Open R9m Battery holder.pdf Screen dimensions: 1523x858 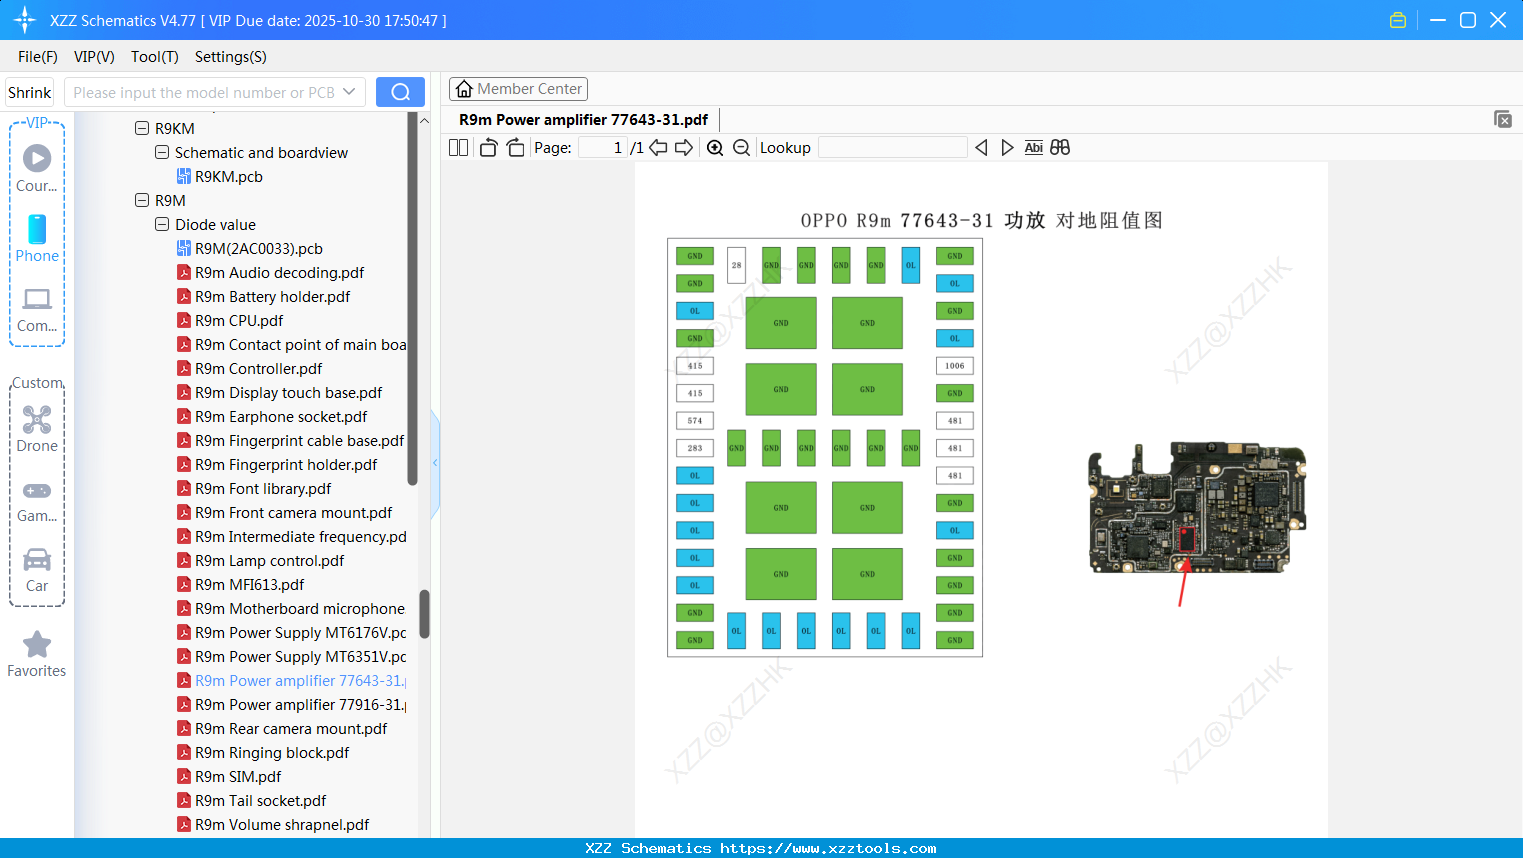(263, 296)
